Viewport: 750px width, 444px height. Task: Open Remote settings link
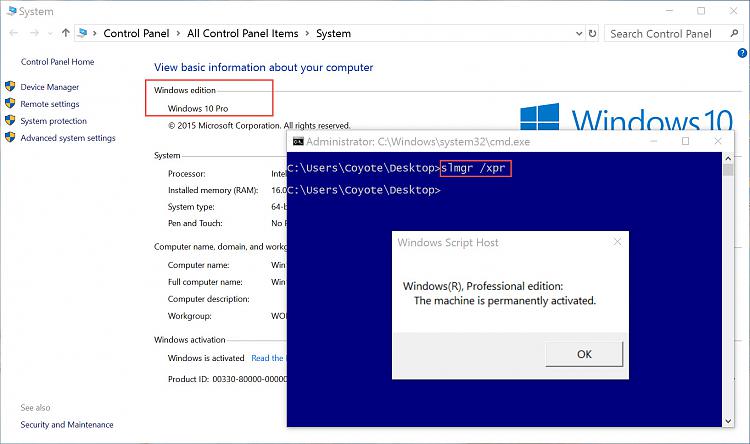50,104
